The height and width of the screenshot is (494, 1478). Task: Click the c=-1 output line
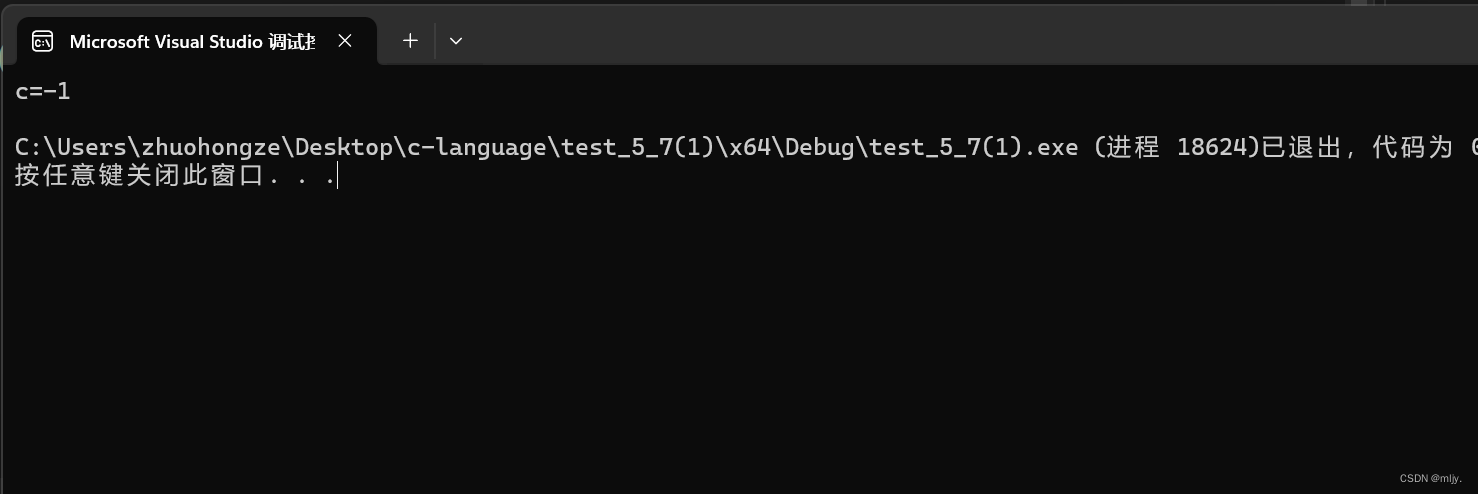[x=43, y=92]
